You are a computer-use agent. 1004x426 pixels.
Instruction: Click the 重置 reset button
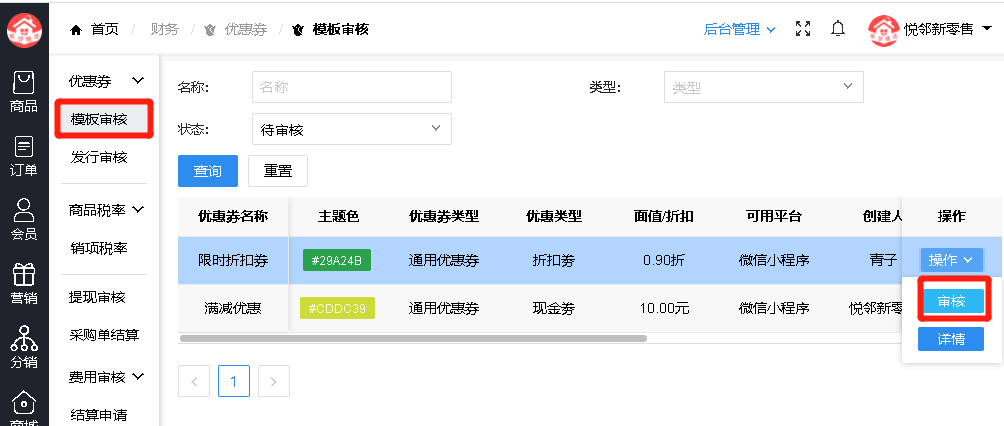click(278, 171)
